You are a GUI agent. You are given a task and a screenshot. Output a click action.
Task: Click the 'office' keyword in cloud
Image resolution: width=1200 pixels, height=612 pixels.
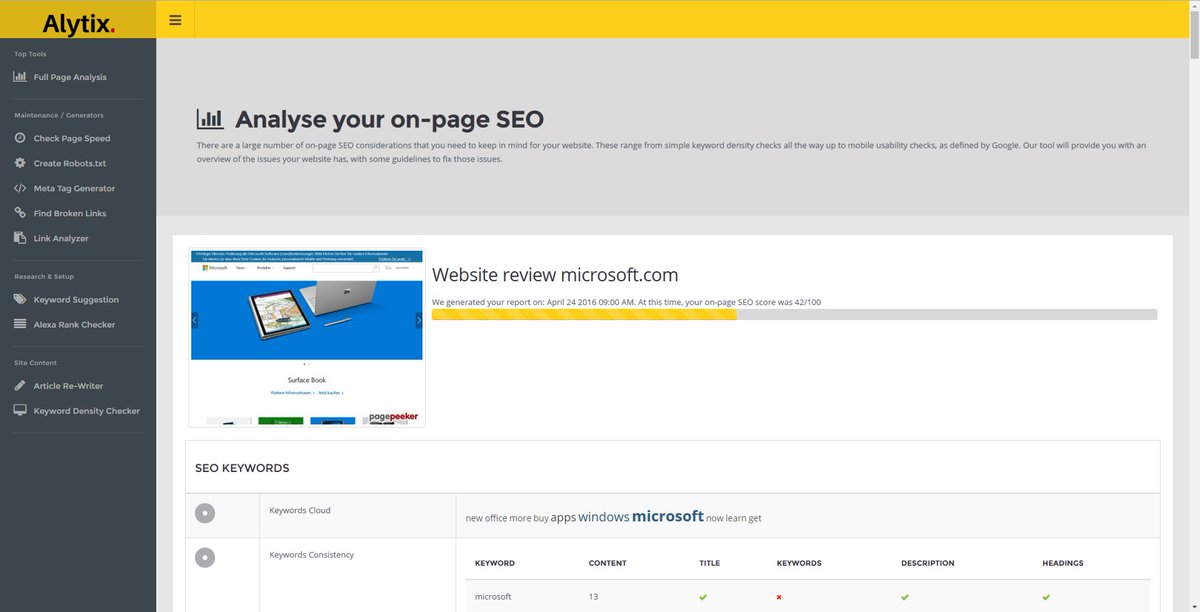click(x=495, y=518)
